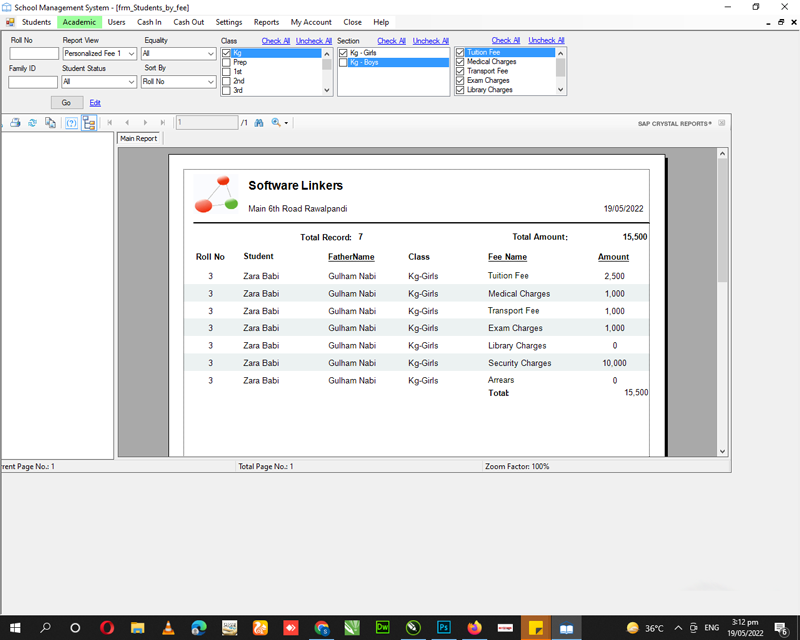Click inside the Roll No field
Image resolution: width=800 pixels, height=640 pixels.
(33, 54)
